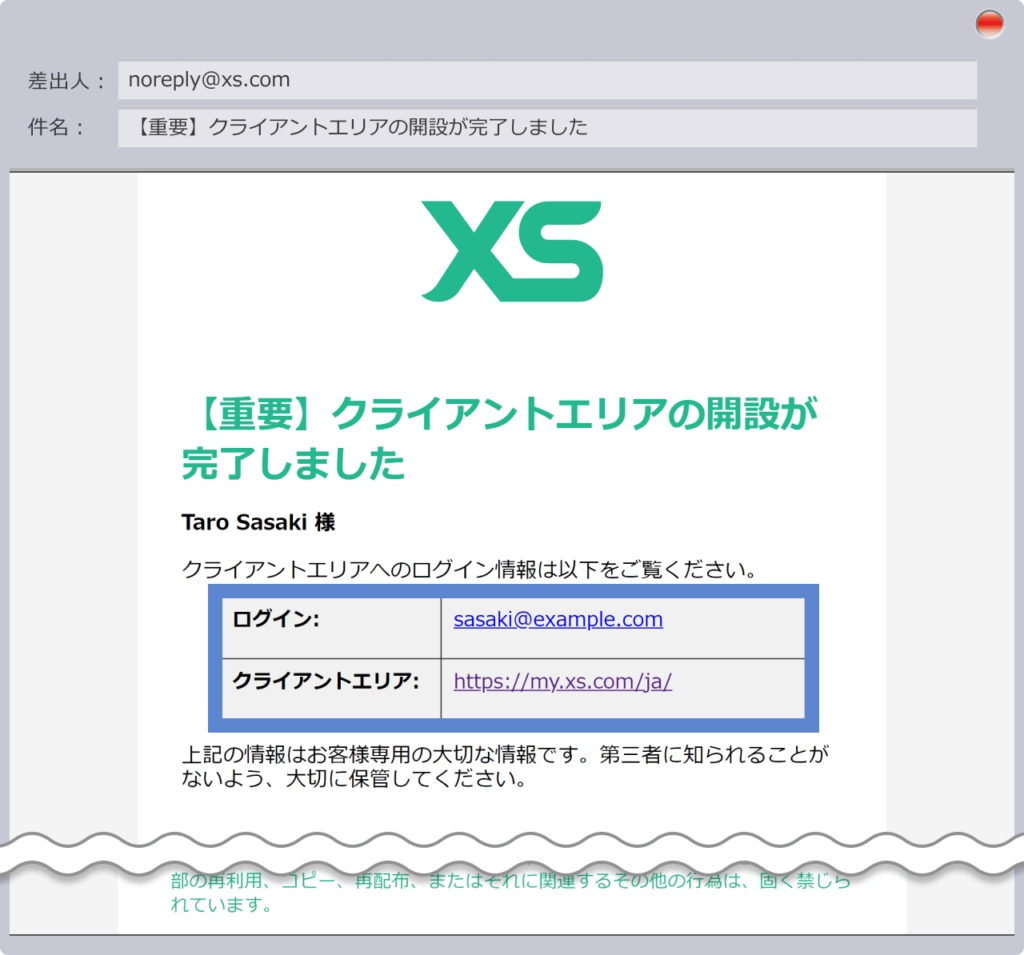This screenshot has width=1024, height=955.
Task: Click the name Taro Sasaki 様
Action: [259, 523]
